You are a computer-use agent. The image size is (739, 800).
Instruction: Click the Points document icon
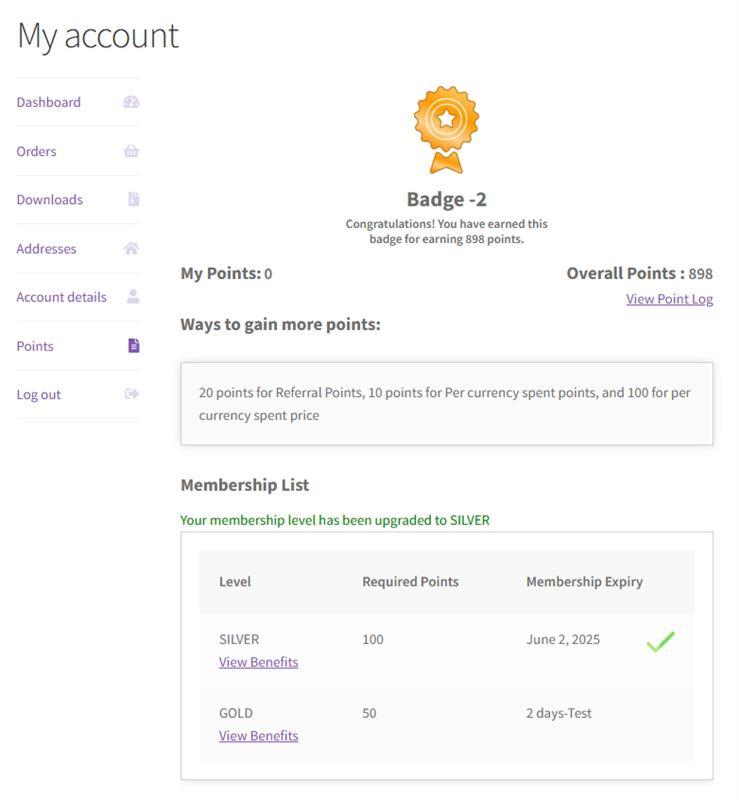[133, 346]
